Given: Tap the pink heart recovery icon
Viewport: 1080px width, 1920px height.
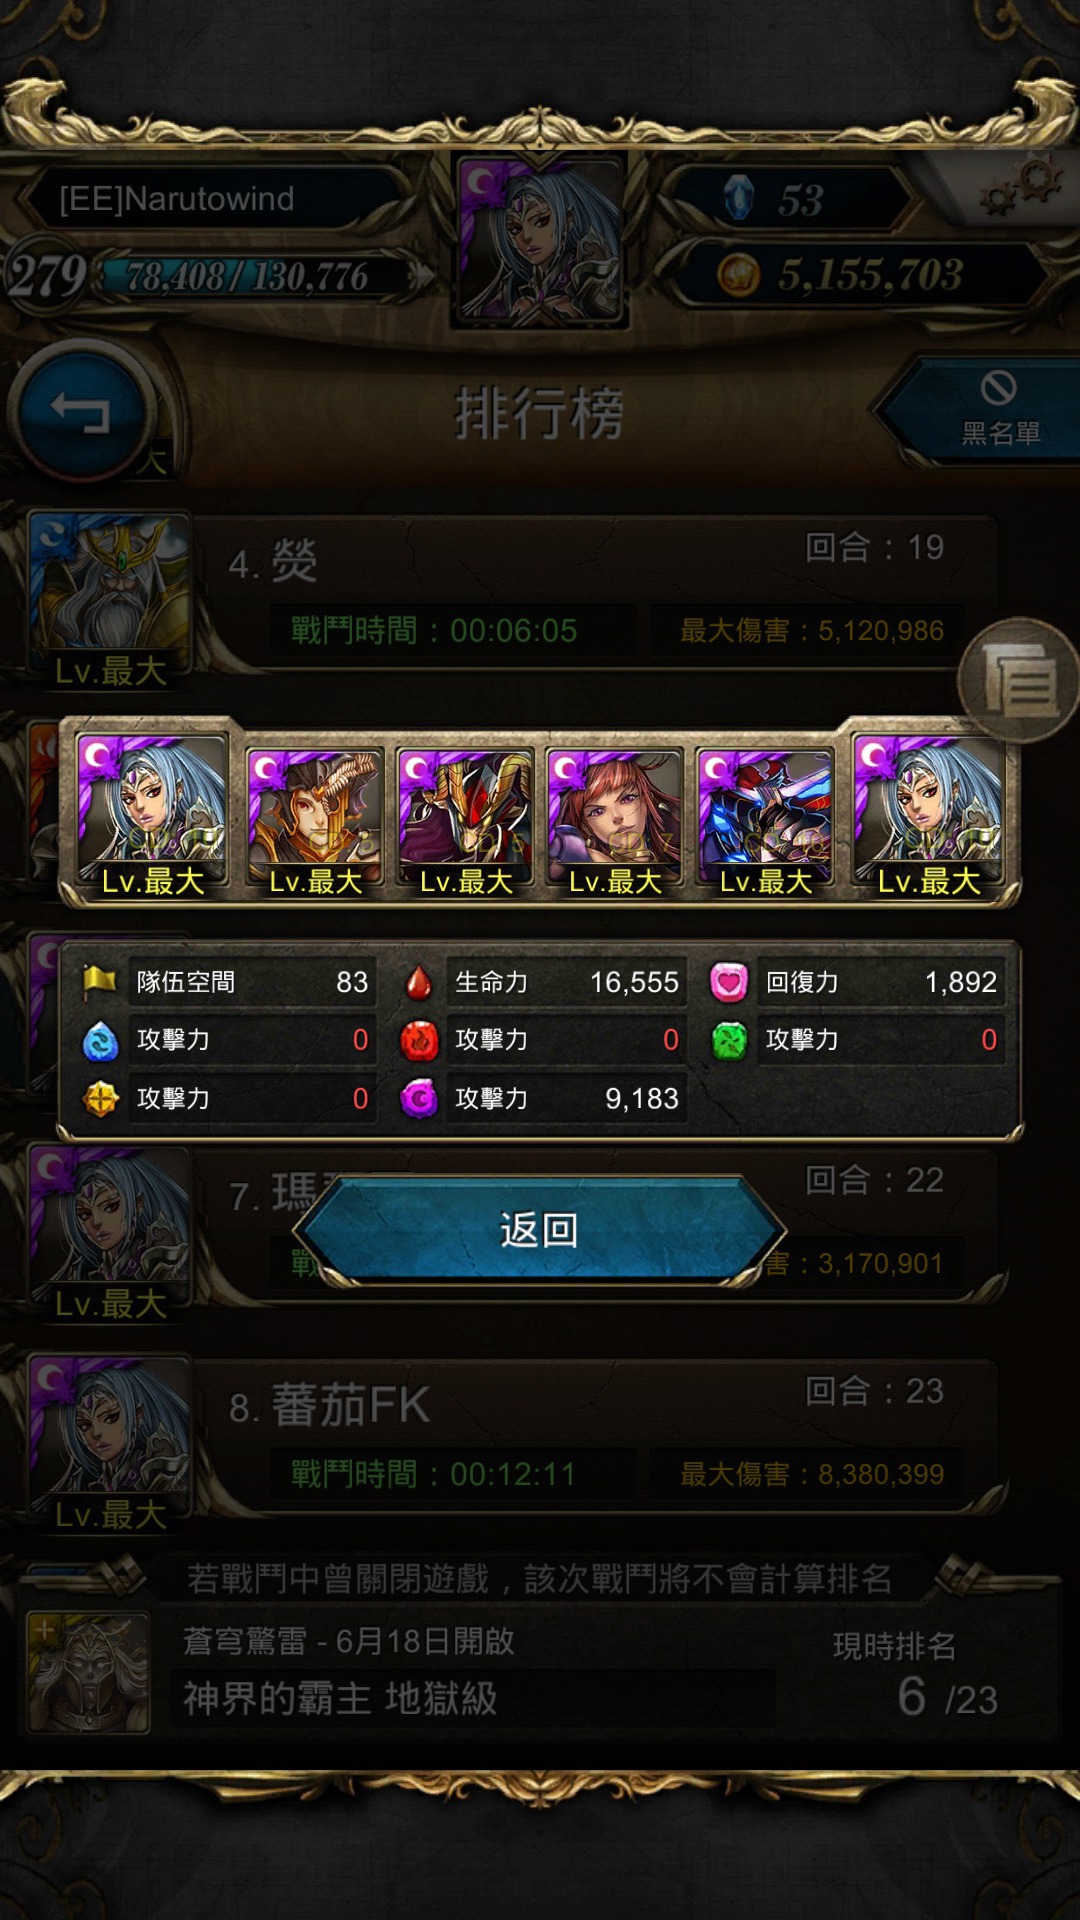Looking at the screenshot, I should pos(729,982).
